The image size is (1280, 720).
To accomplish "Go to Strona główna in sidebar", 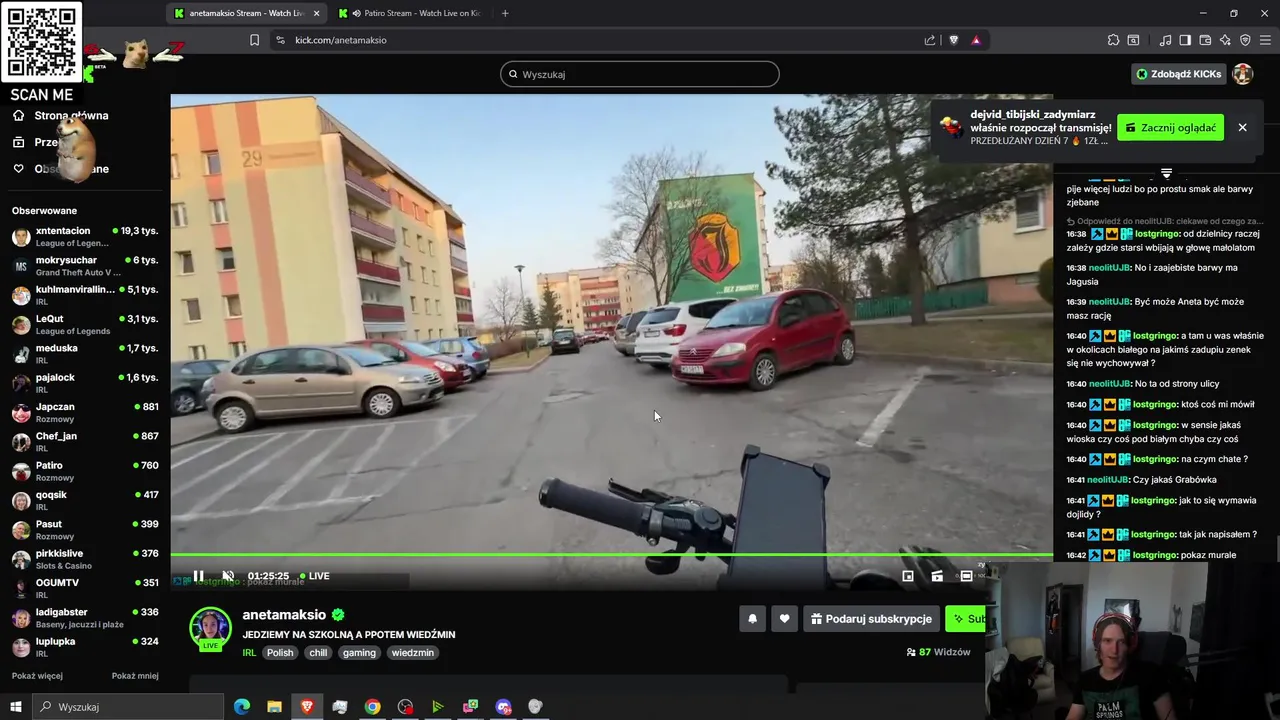I will [62, 115].
